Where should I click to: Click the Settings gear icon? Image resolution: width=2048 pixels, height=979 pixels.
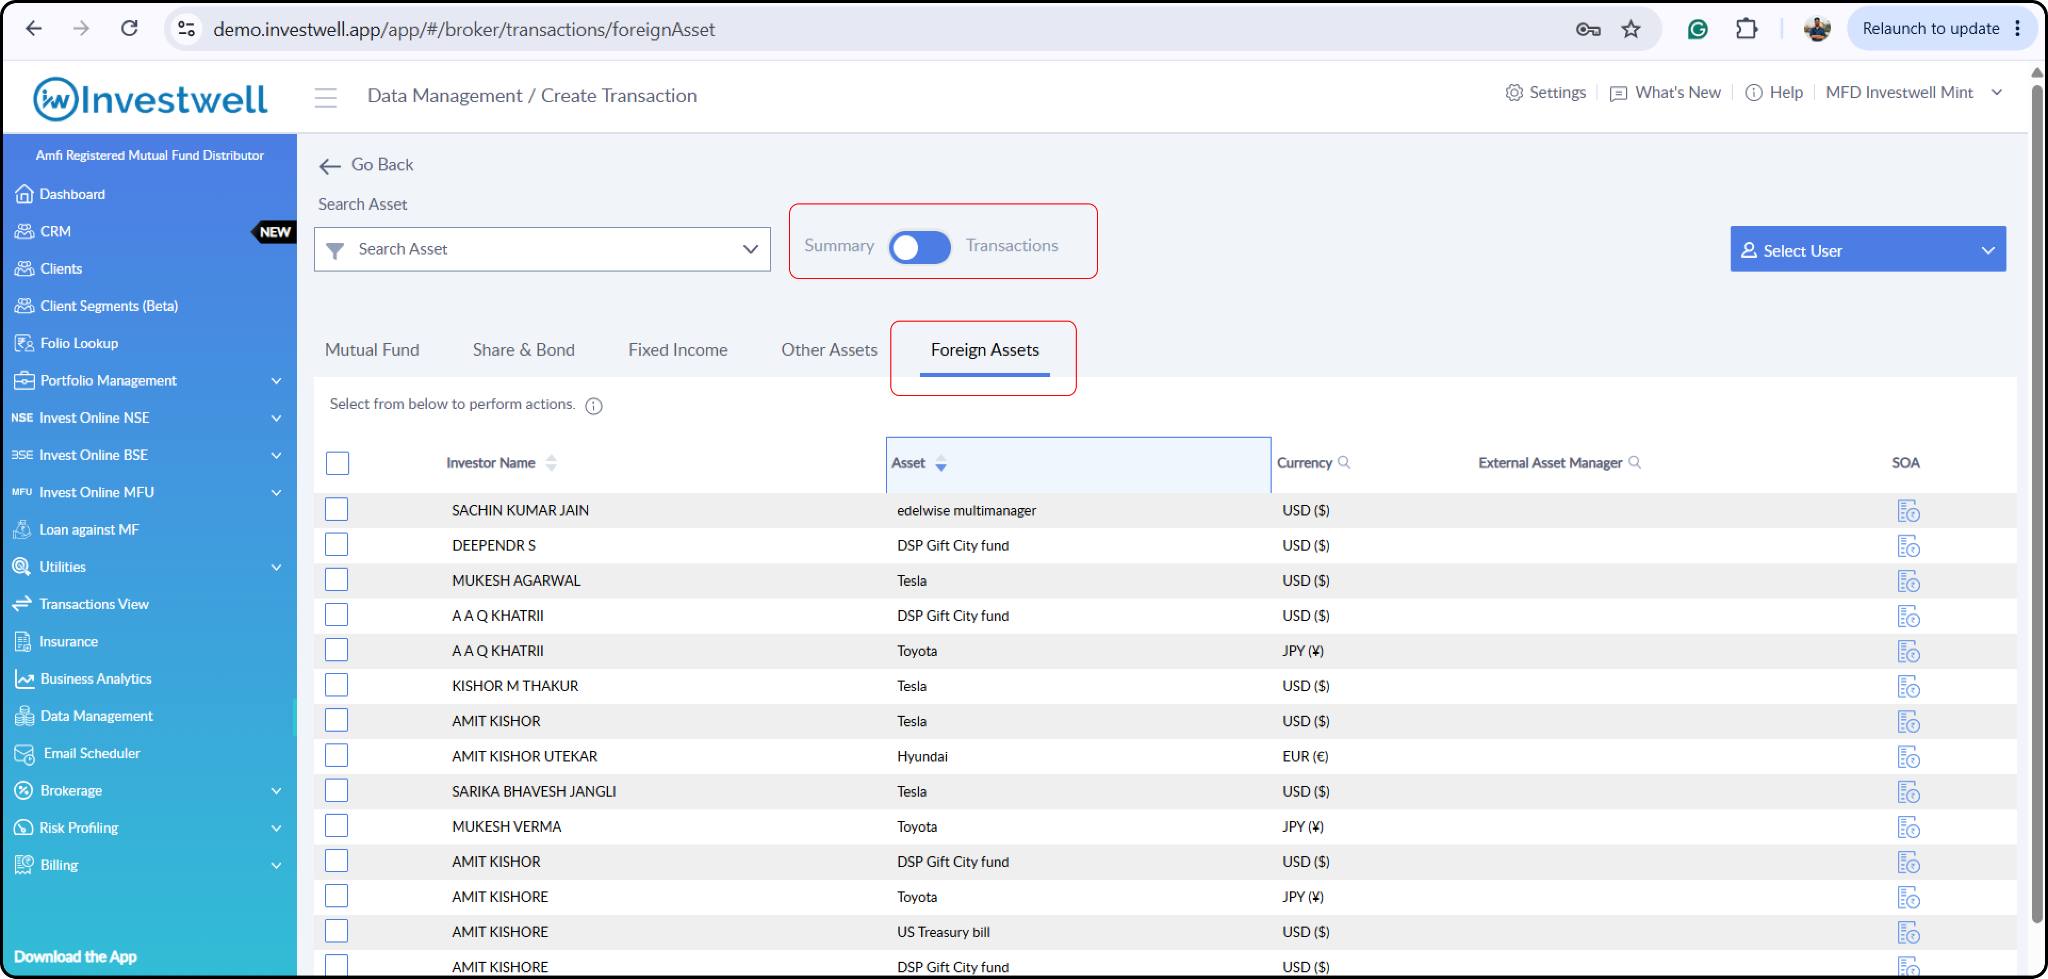tap(1514, 93)
